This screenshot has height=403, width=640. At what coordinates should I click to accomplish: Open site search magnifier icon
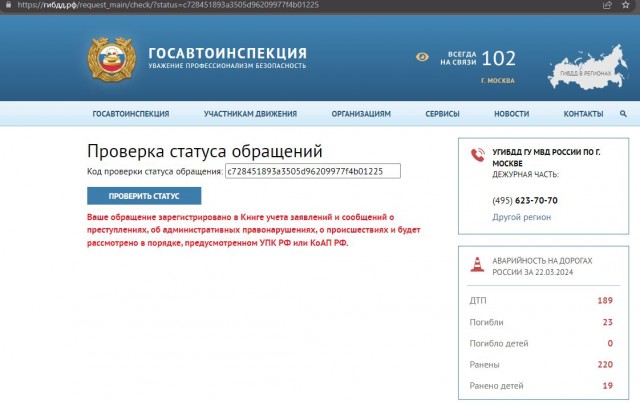tap(623, 114)
